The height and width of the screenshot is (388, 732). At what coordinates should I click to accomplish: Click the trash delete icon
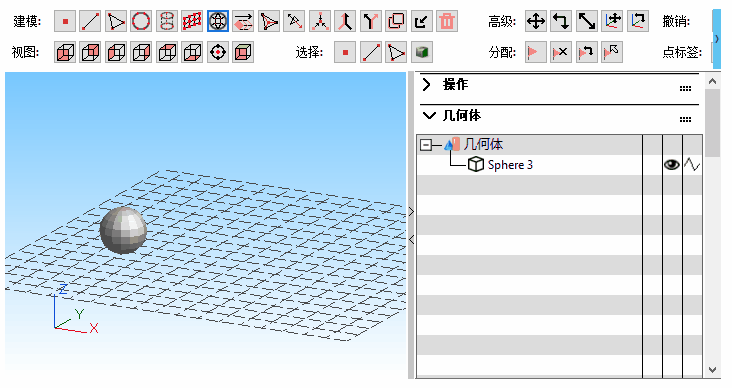point(447,21)
